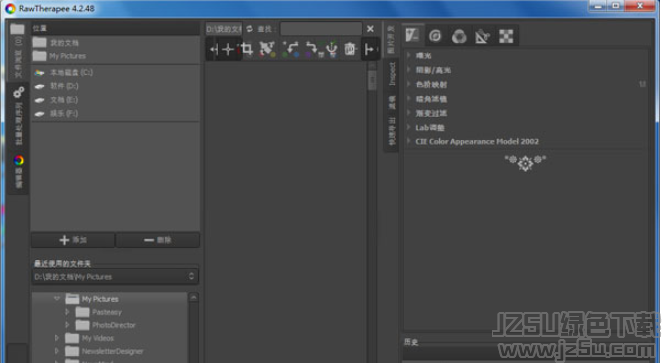The image size is (662, 363).
Task: Click the plus Add place button
Action: point(73,240)
